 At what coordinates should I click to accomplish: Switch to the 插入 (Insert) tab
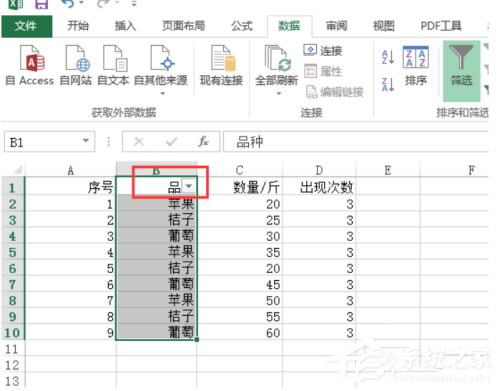tap(125, 26)
